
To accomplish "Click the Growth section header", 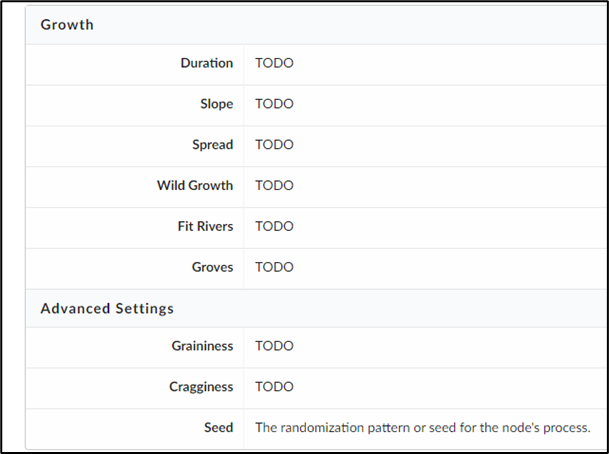I will [x=67, y=24].
